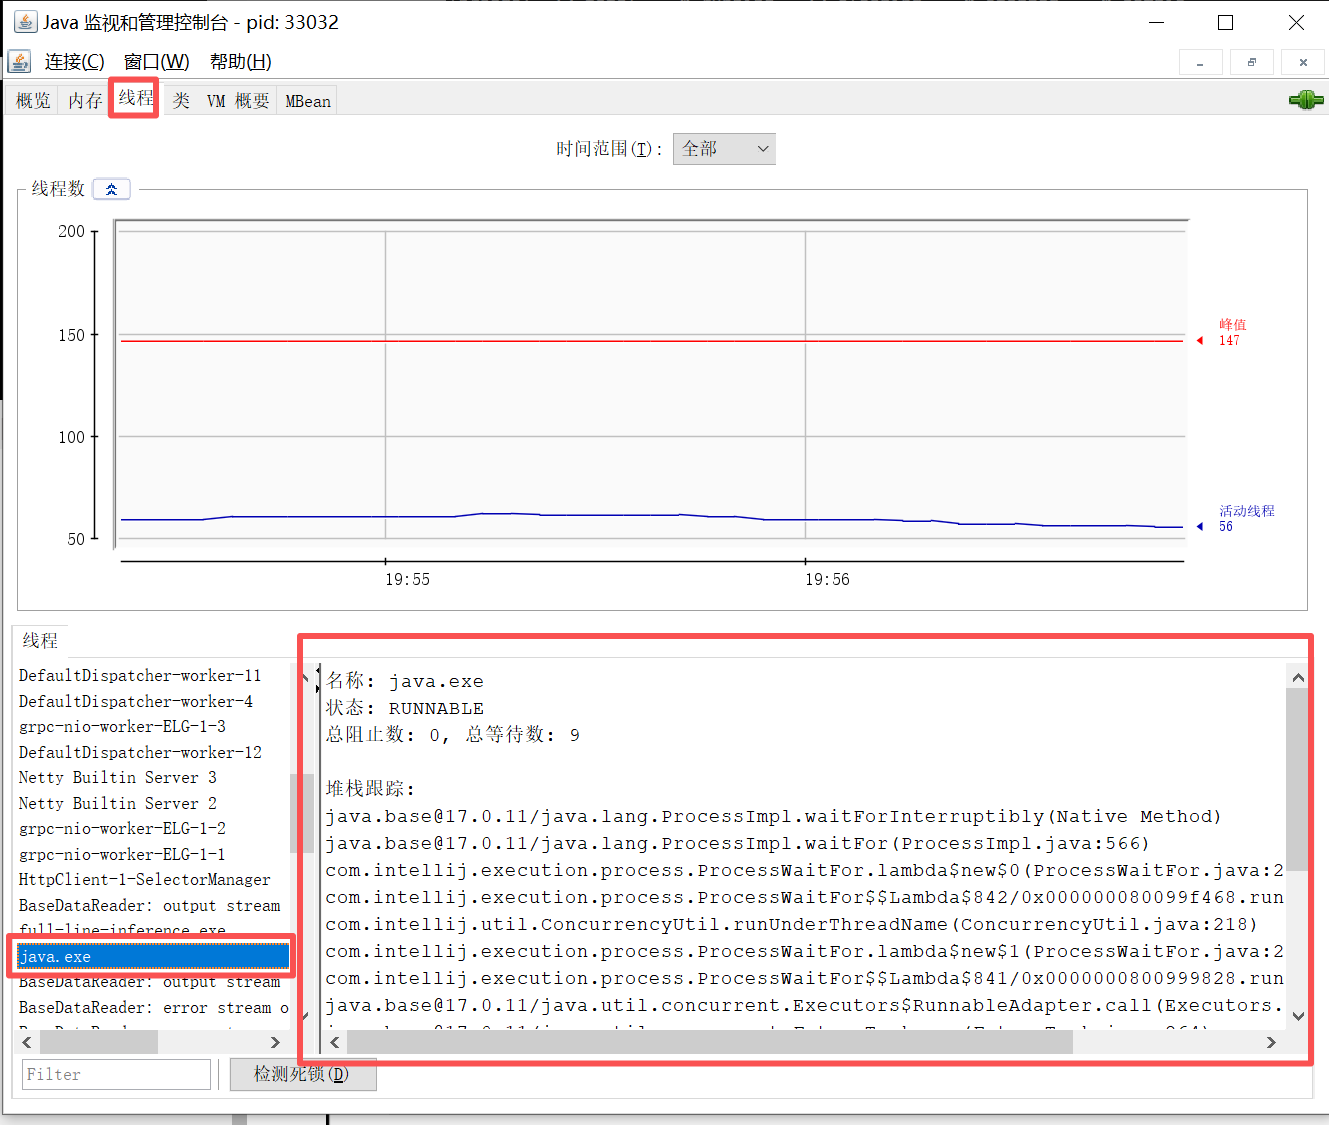Click the stack trace left scroll arrow
The image size is (1329, 1125).
pos(335,1042)
